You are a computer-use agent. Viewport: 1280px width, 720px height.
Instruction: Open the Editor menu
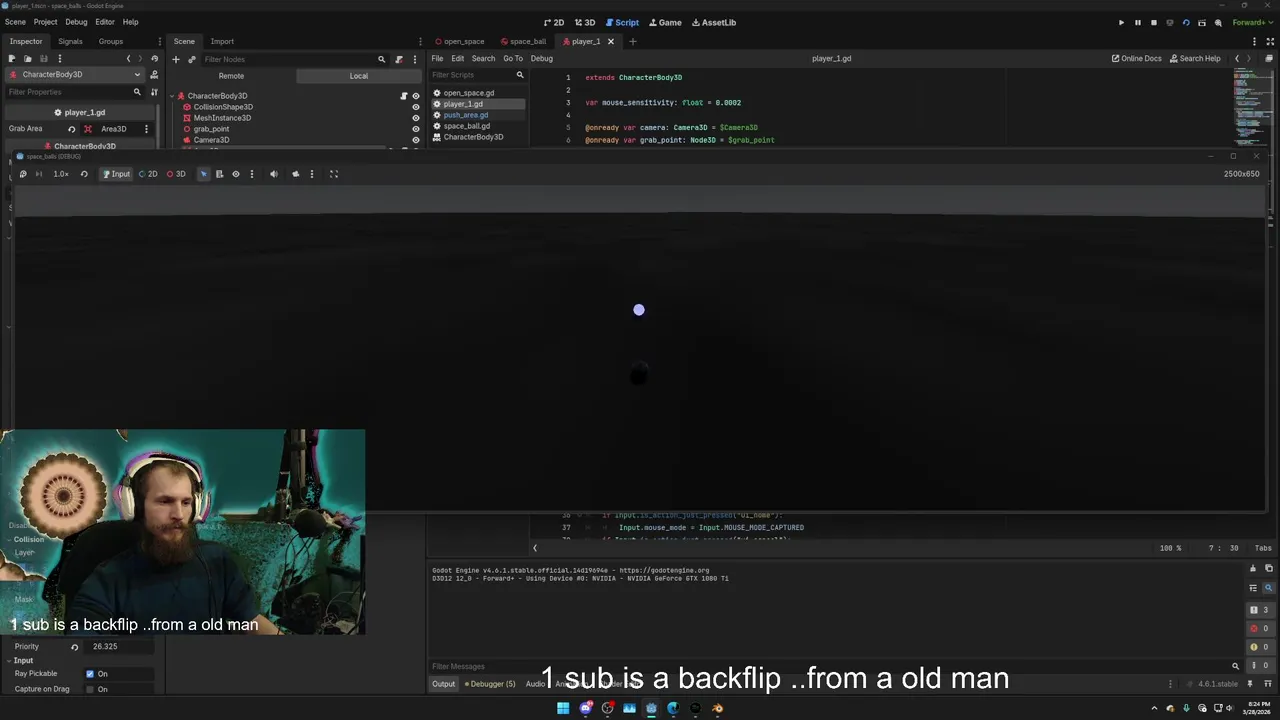105,22
